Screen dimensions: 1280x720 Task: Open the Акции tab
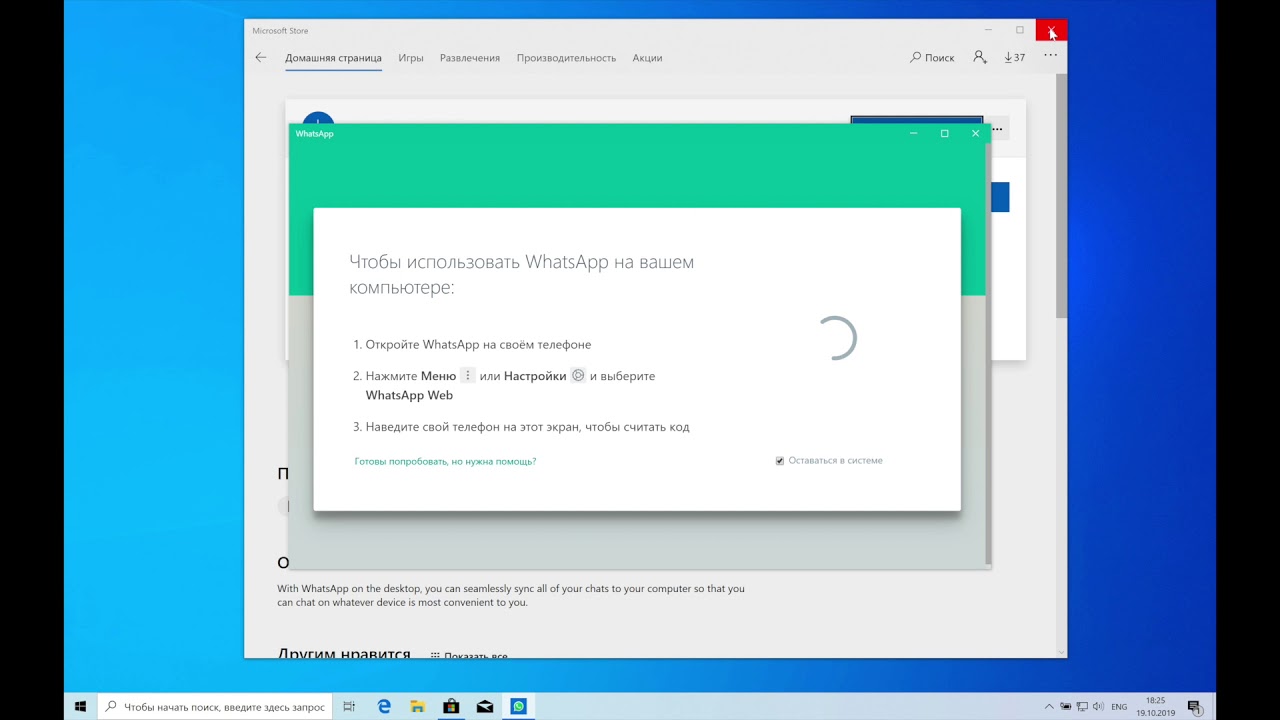(x=647, y=58)
